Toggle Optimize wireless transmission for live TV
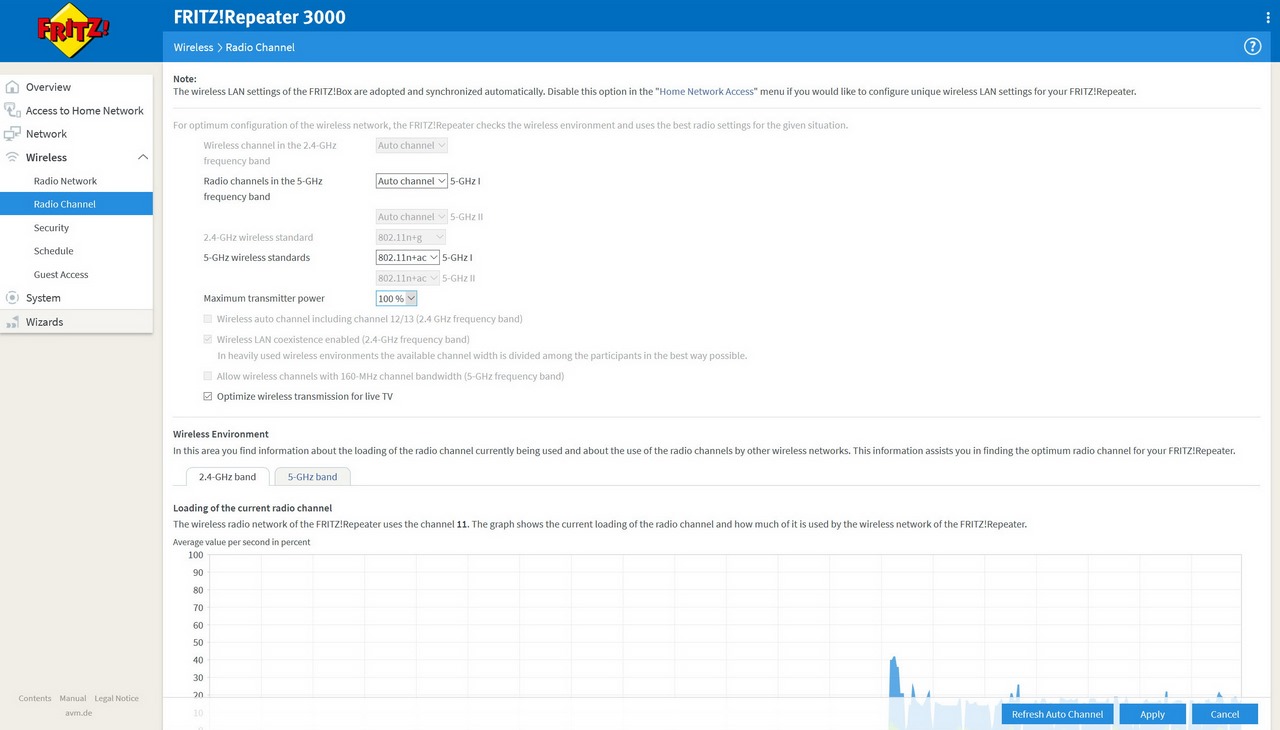1280x730 pixels. click(208, 397)
